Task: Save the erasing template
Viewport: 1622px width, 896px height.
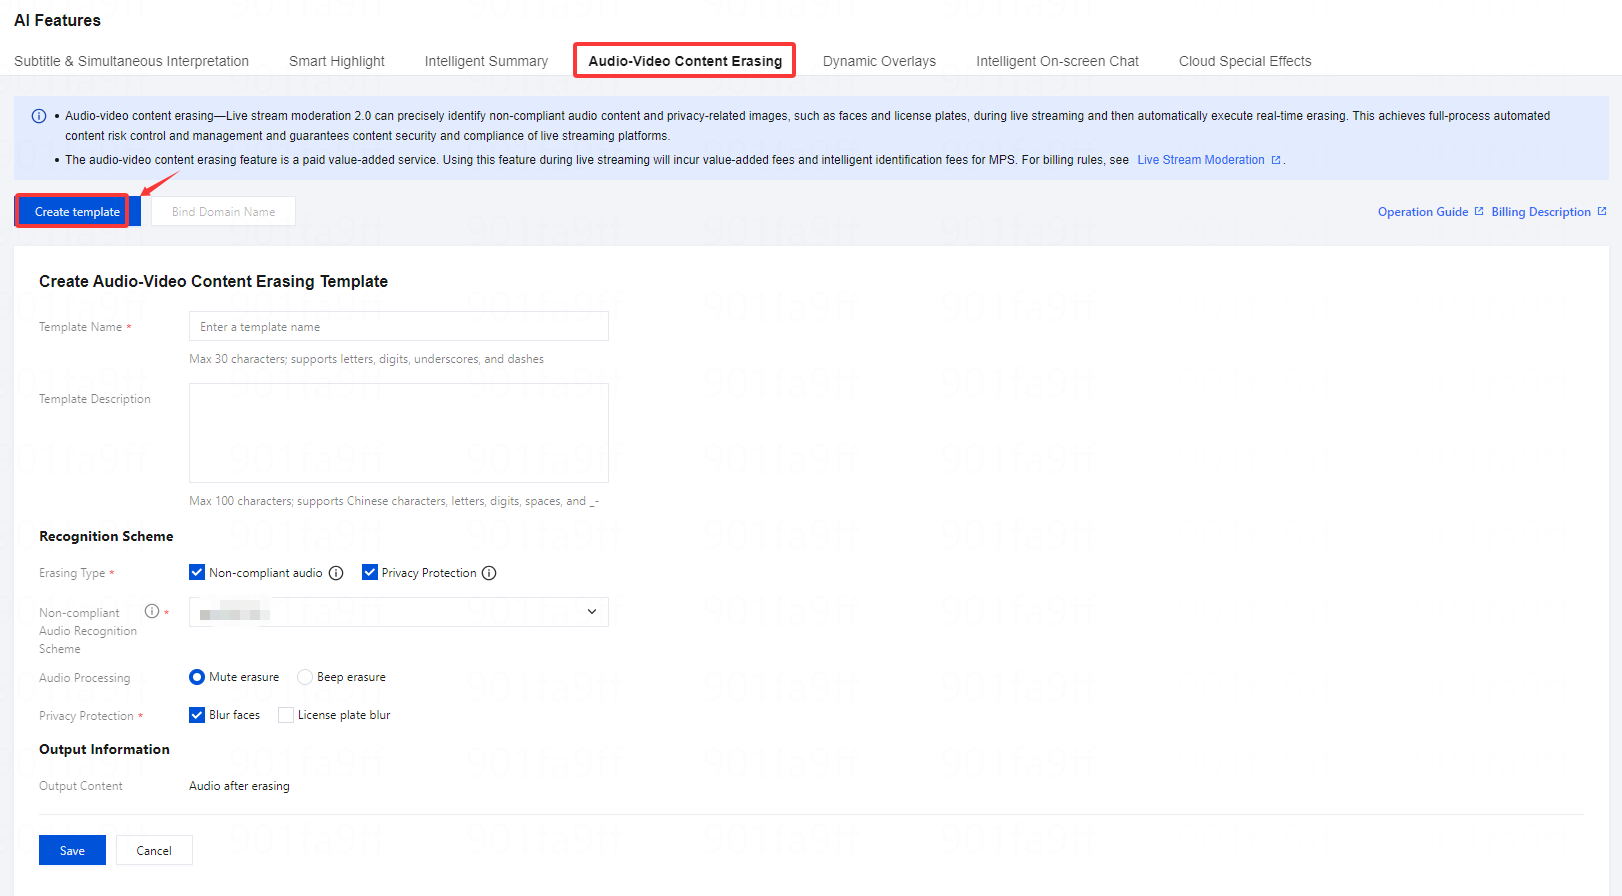Action: tap(72, 850)
